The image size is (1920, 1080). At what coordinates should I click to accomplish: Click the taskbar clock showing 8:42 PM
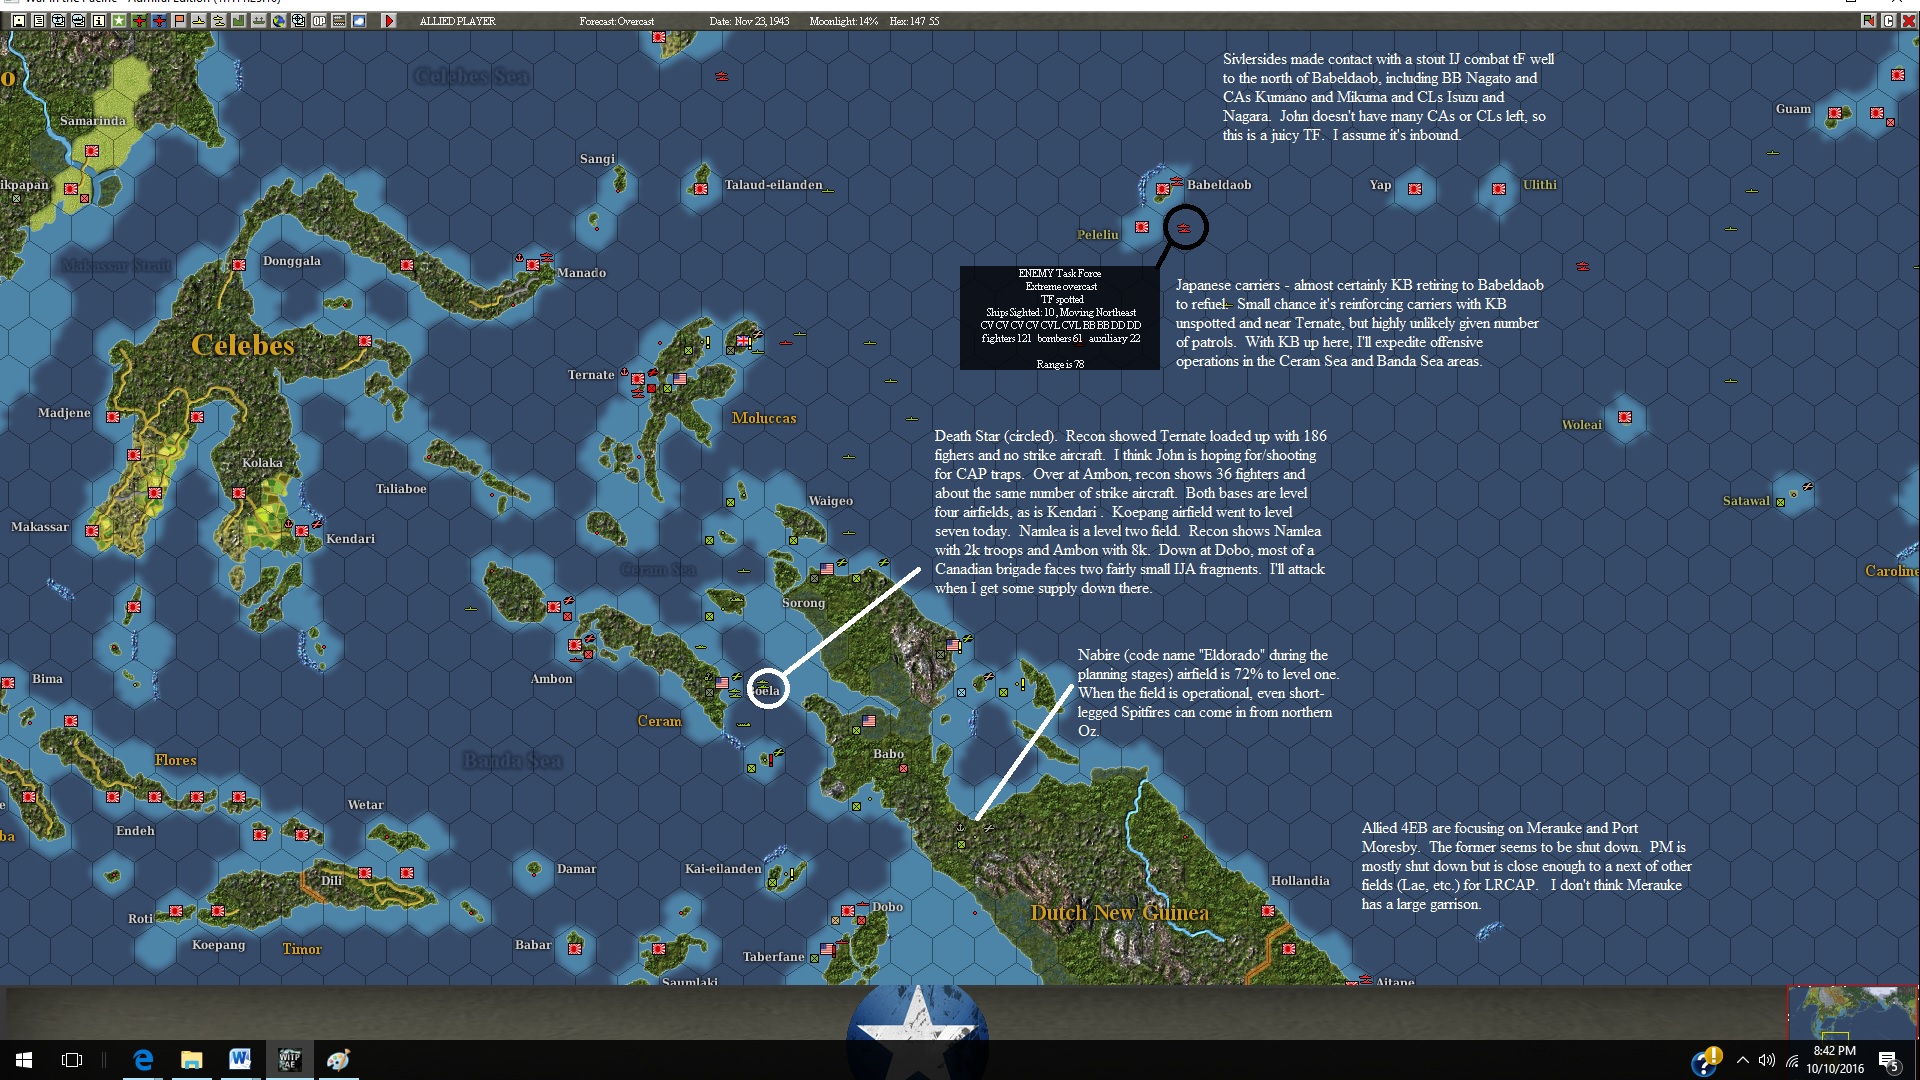1835,1060
